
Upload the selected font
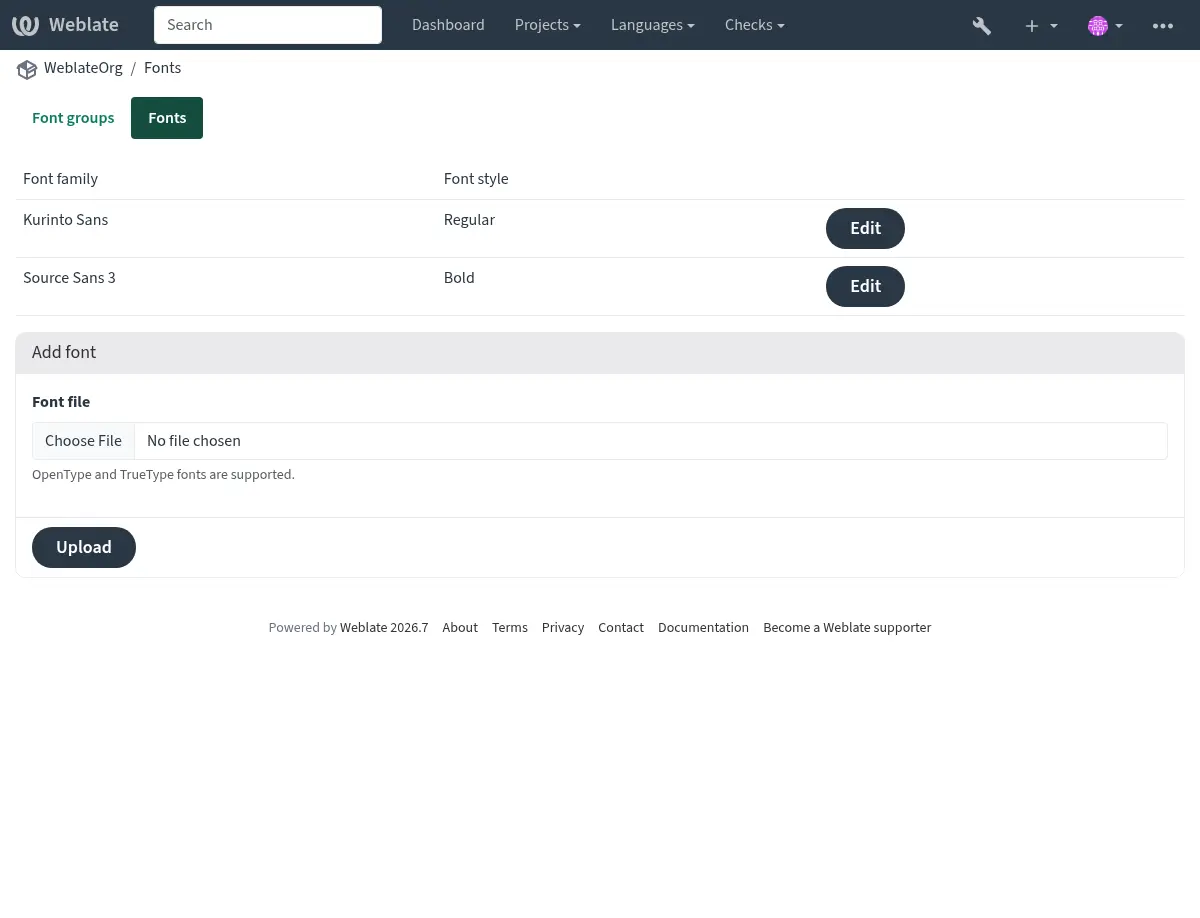[x=84, y=547]
